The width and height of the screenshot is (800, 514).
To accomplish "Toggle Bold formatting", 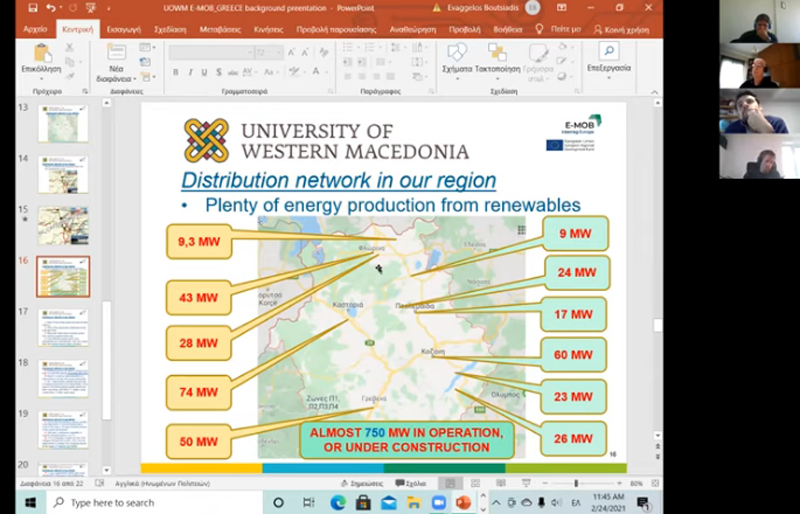I will (x=176, y=72).
